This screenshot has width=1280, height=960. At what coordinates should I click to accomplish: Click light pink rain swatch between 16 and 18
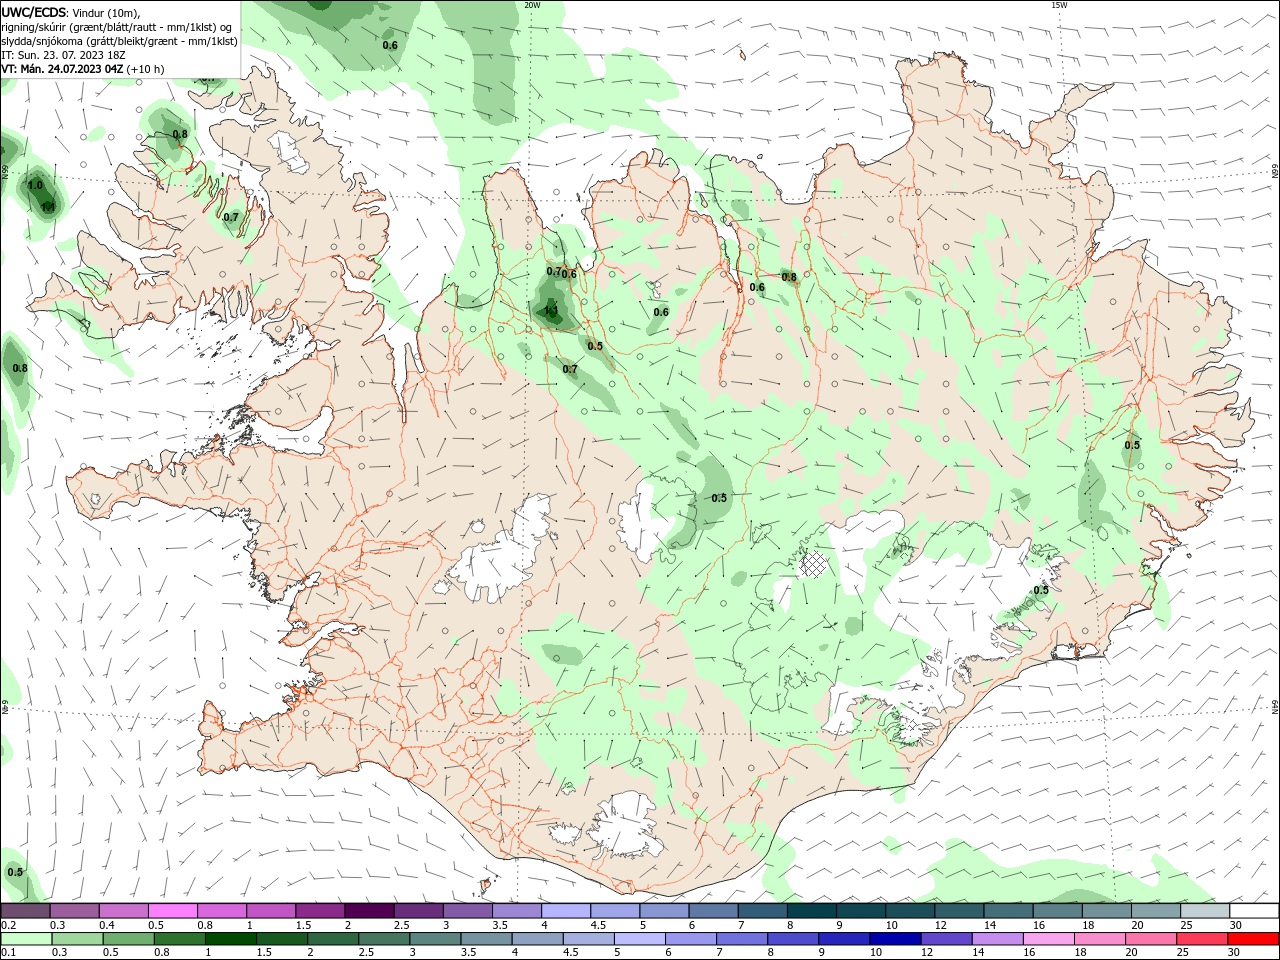click(x=1048, y=938)
